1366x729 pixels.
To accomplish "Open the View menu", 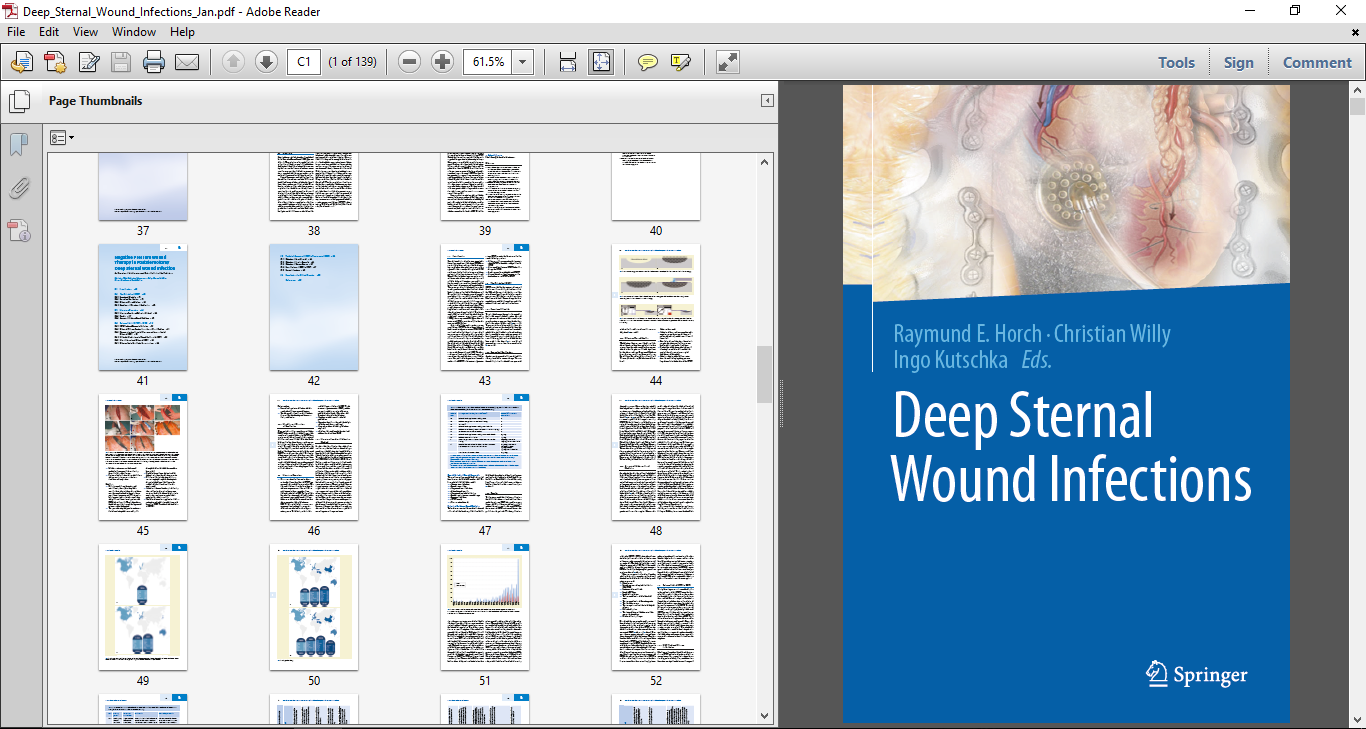I will 85,32.
